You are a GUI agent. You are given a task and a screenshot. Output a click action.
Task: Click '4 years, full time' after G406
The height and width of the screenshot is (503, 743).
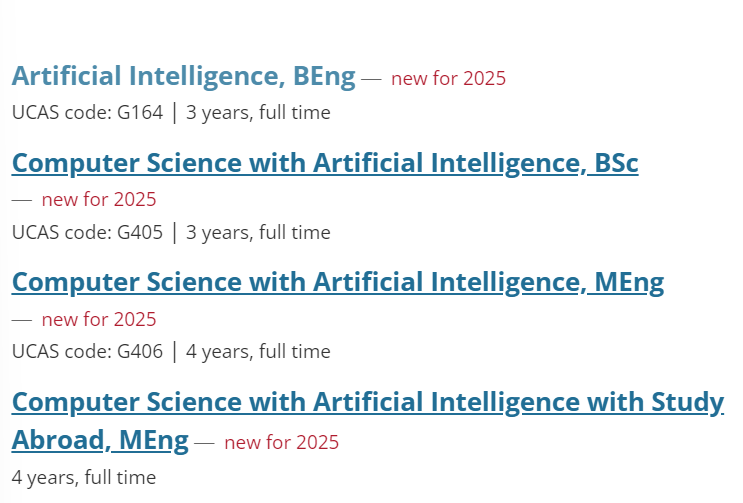(x=258, y=351)
